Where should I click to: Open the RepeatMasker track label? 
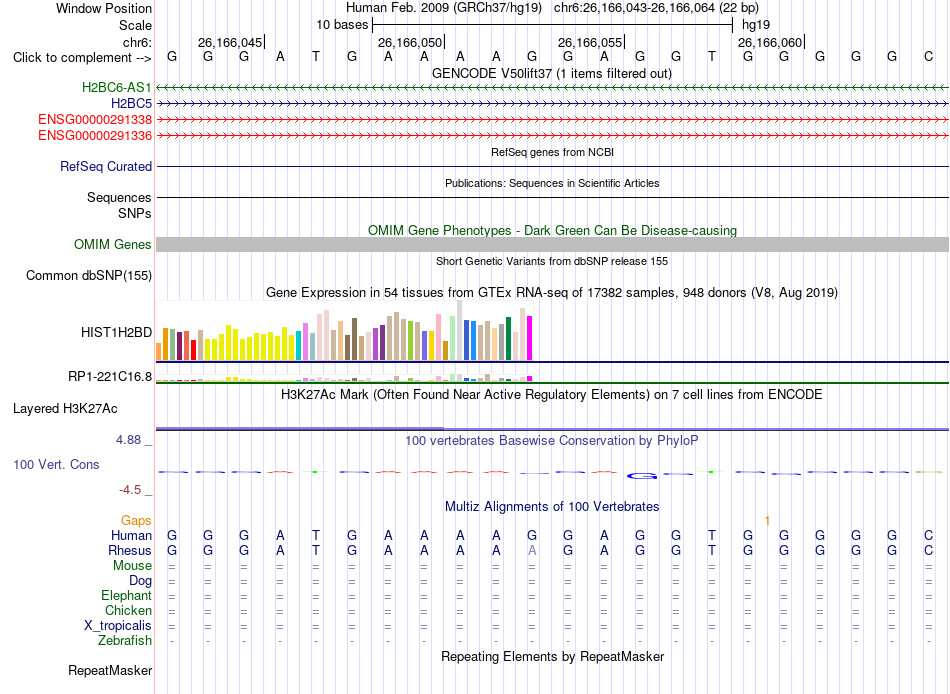click(x=110, y=670)
